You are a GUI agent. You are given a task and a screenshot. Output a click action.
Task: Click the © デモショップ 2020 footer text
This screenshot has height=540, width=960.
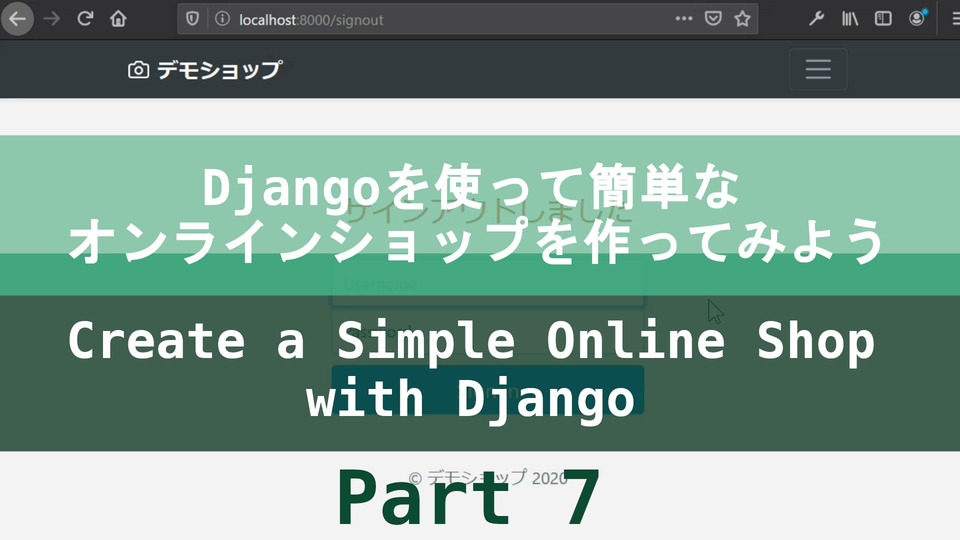488,478
